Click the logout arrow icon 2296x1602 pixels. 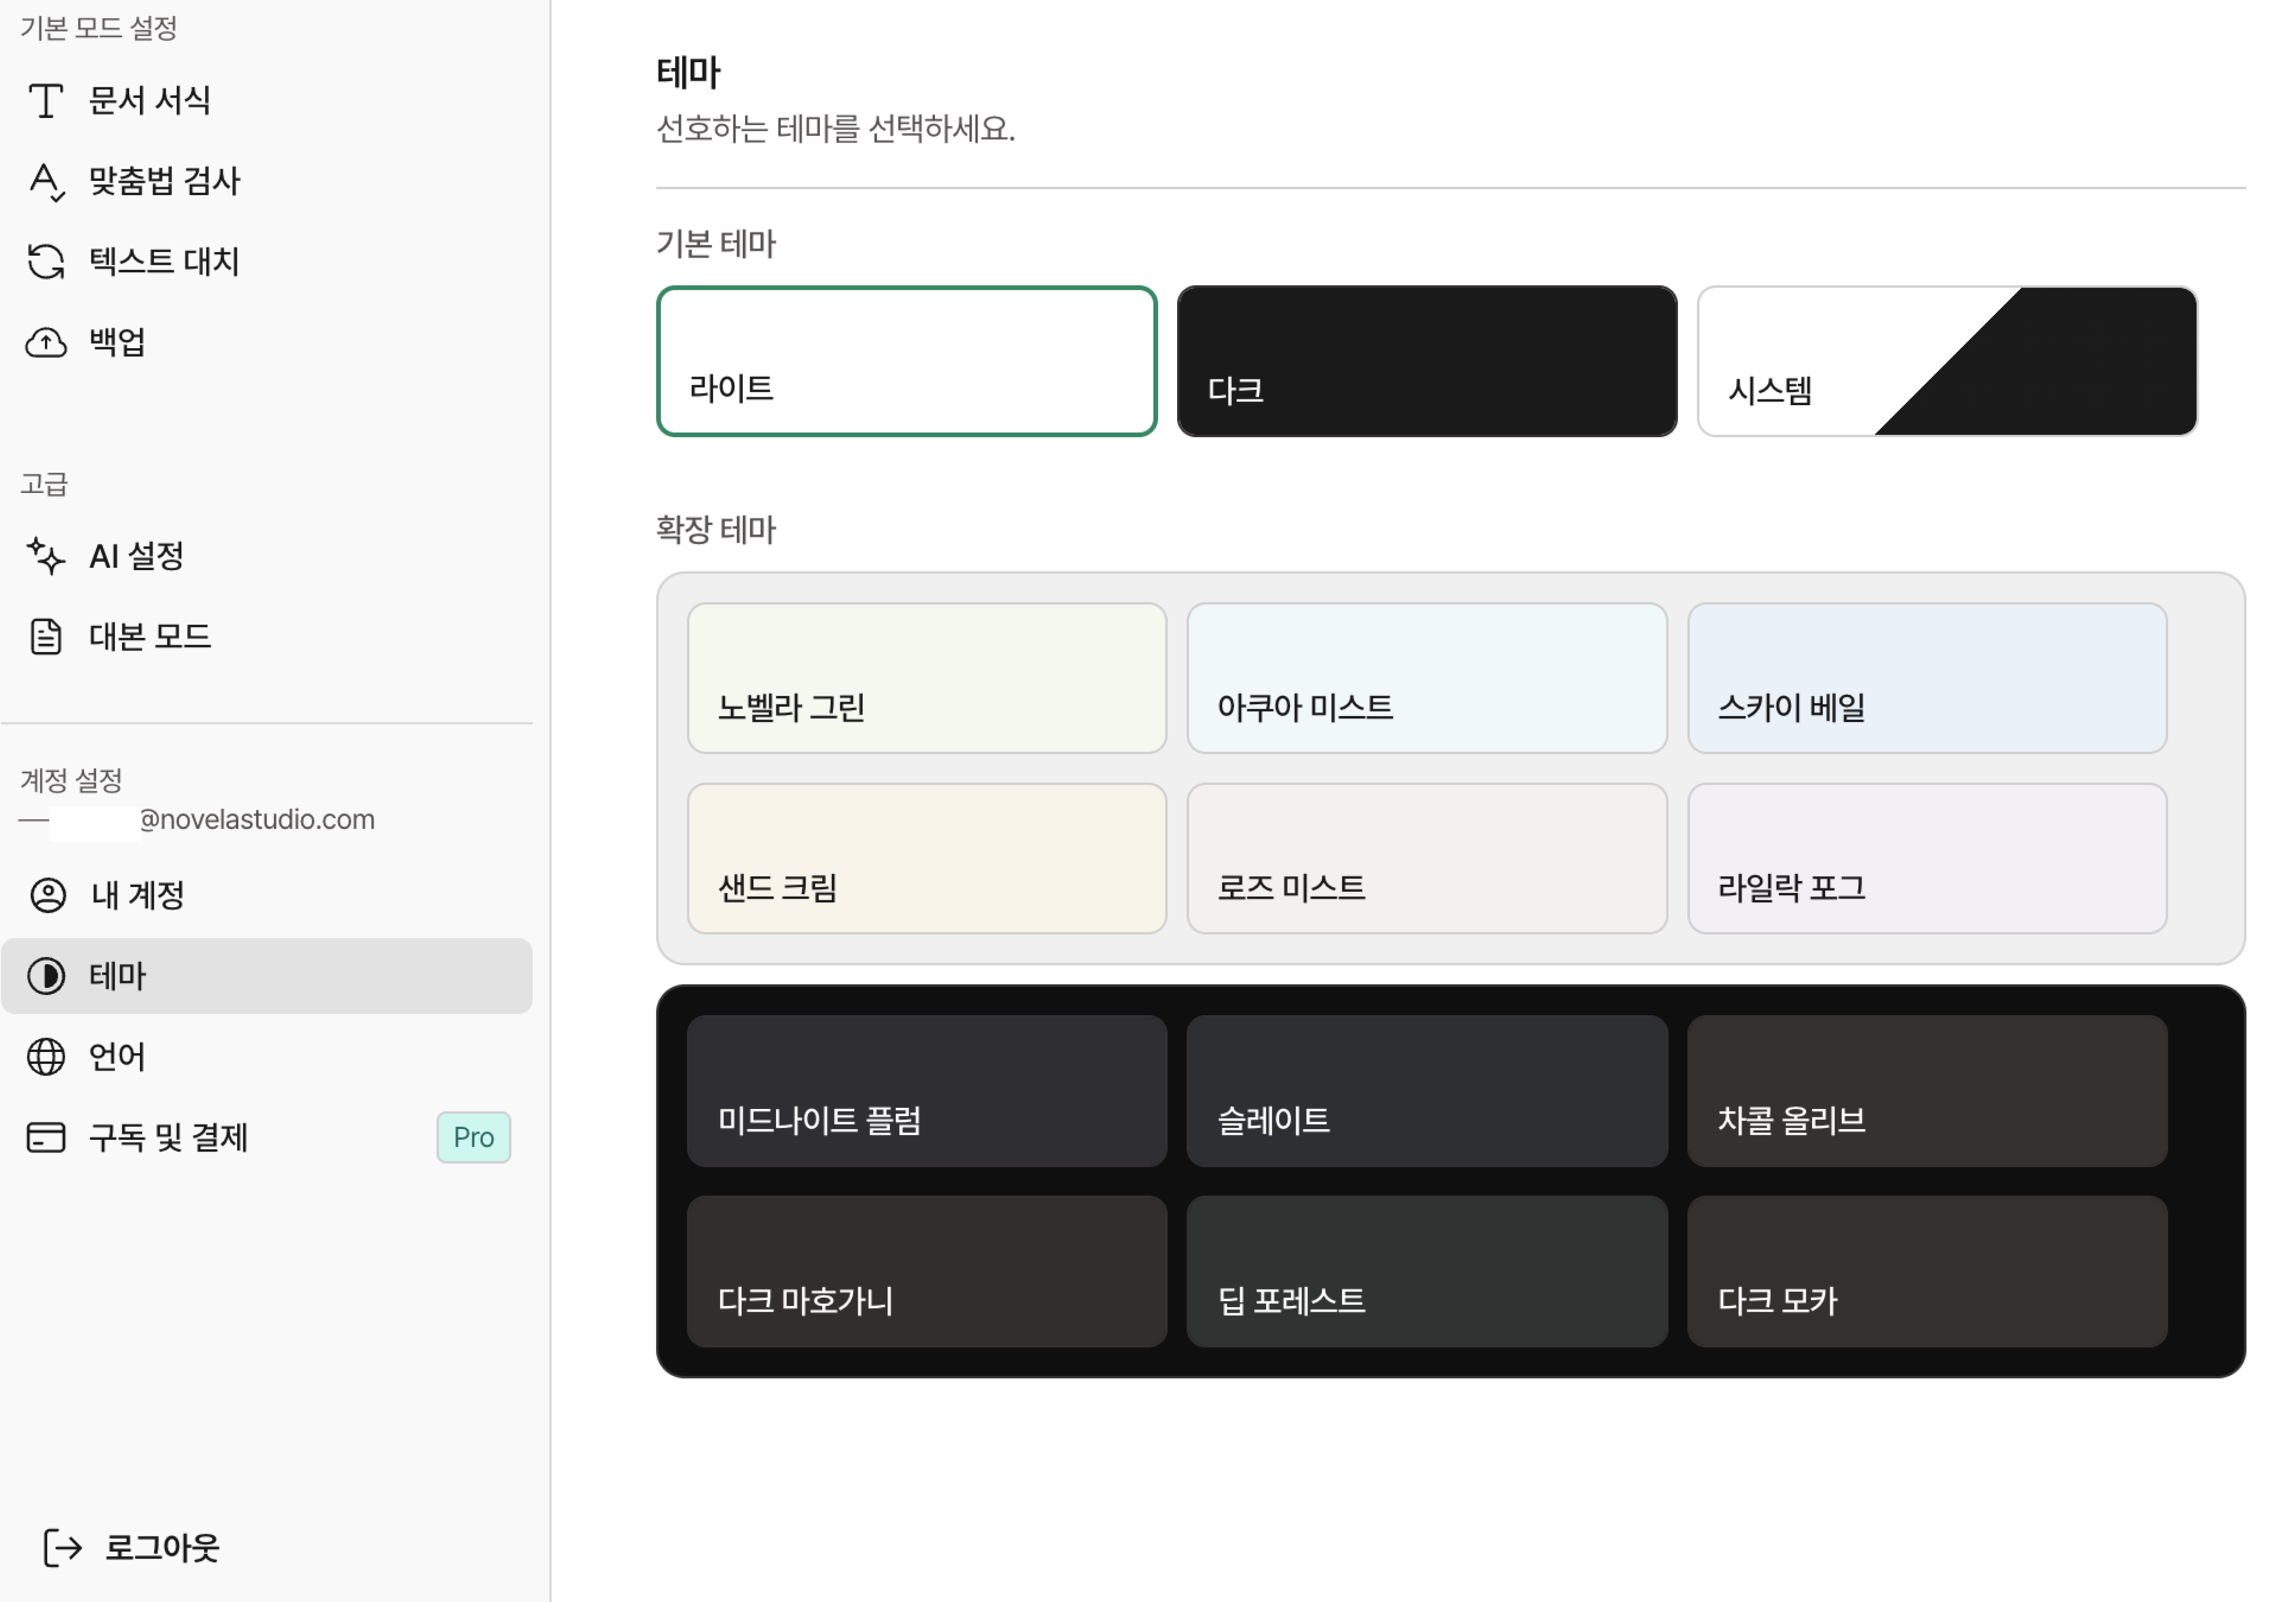click(x=62, y=1548)
